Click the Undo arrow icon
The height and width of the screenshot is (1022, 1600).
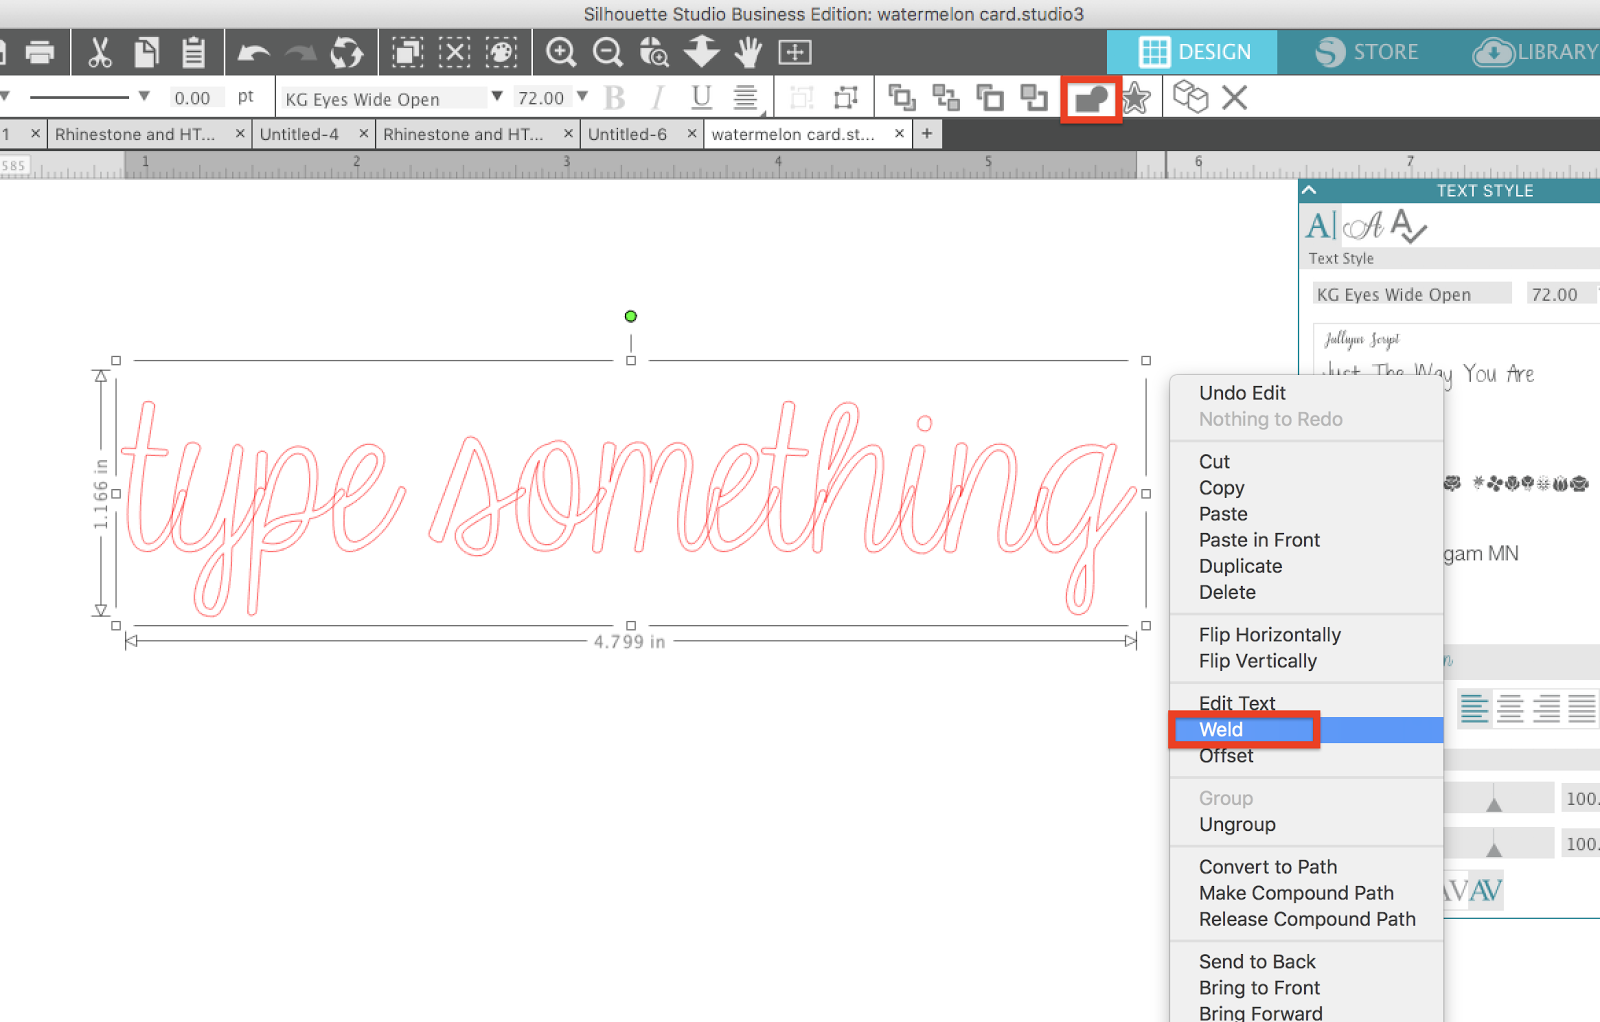(x=253, y=52)
